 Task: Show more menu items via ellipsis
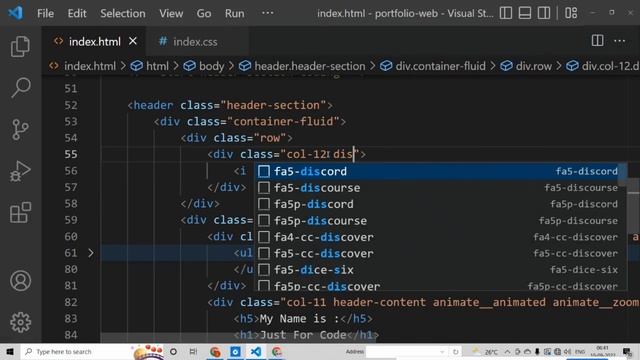click(267, 13)
